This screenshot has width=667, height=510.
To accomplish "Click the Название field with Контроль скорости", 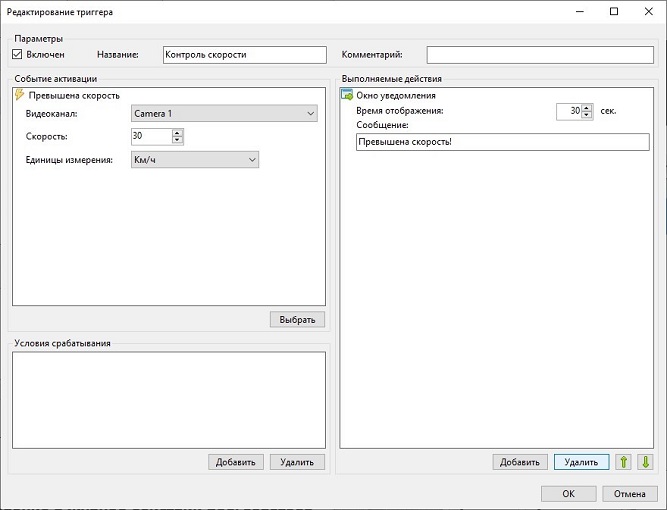I will coord(245,55).
